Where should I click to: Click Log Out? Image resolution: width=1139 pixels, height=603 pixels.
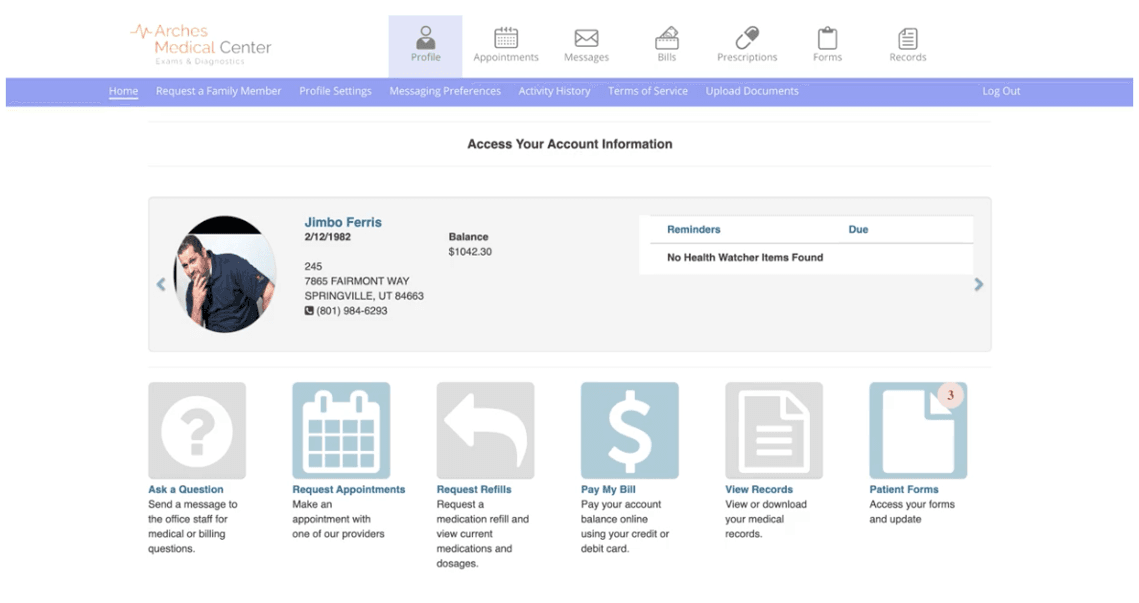(x=1001, y=91)
